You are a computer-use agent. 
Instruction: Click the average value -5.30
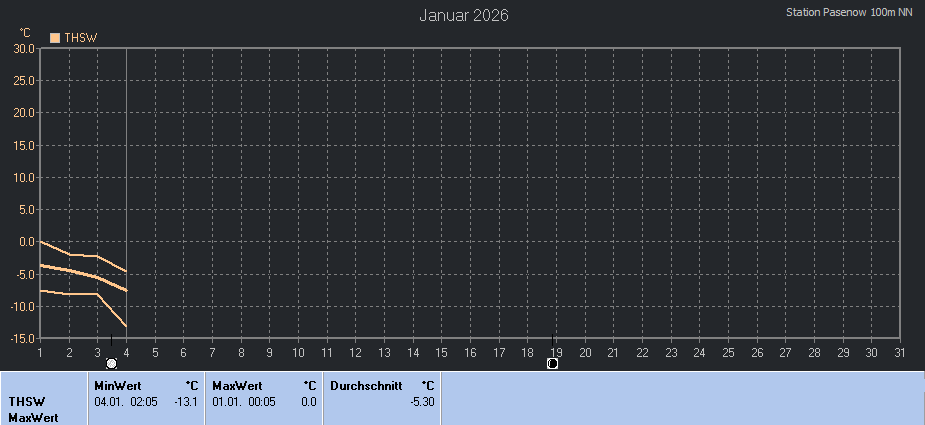tap(422, 401)
